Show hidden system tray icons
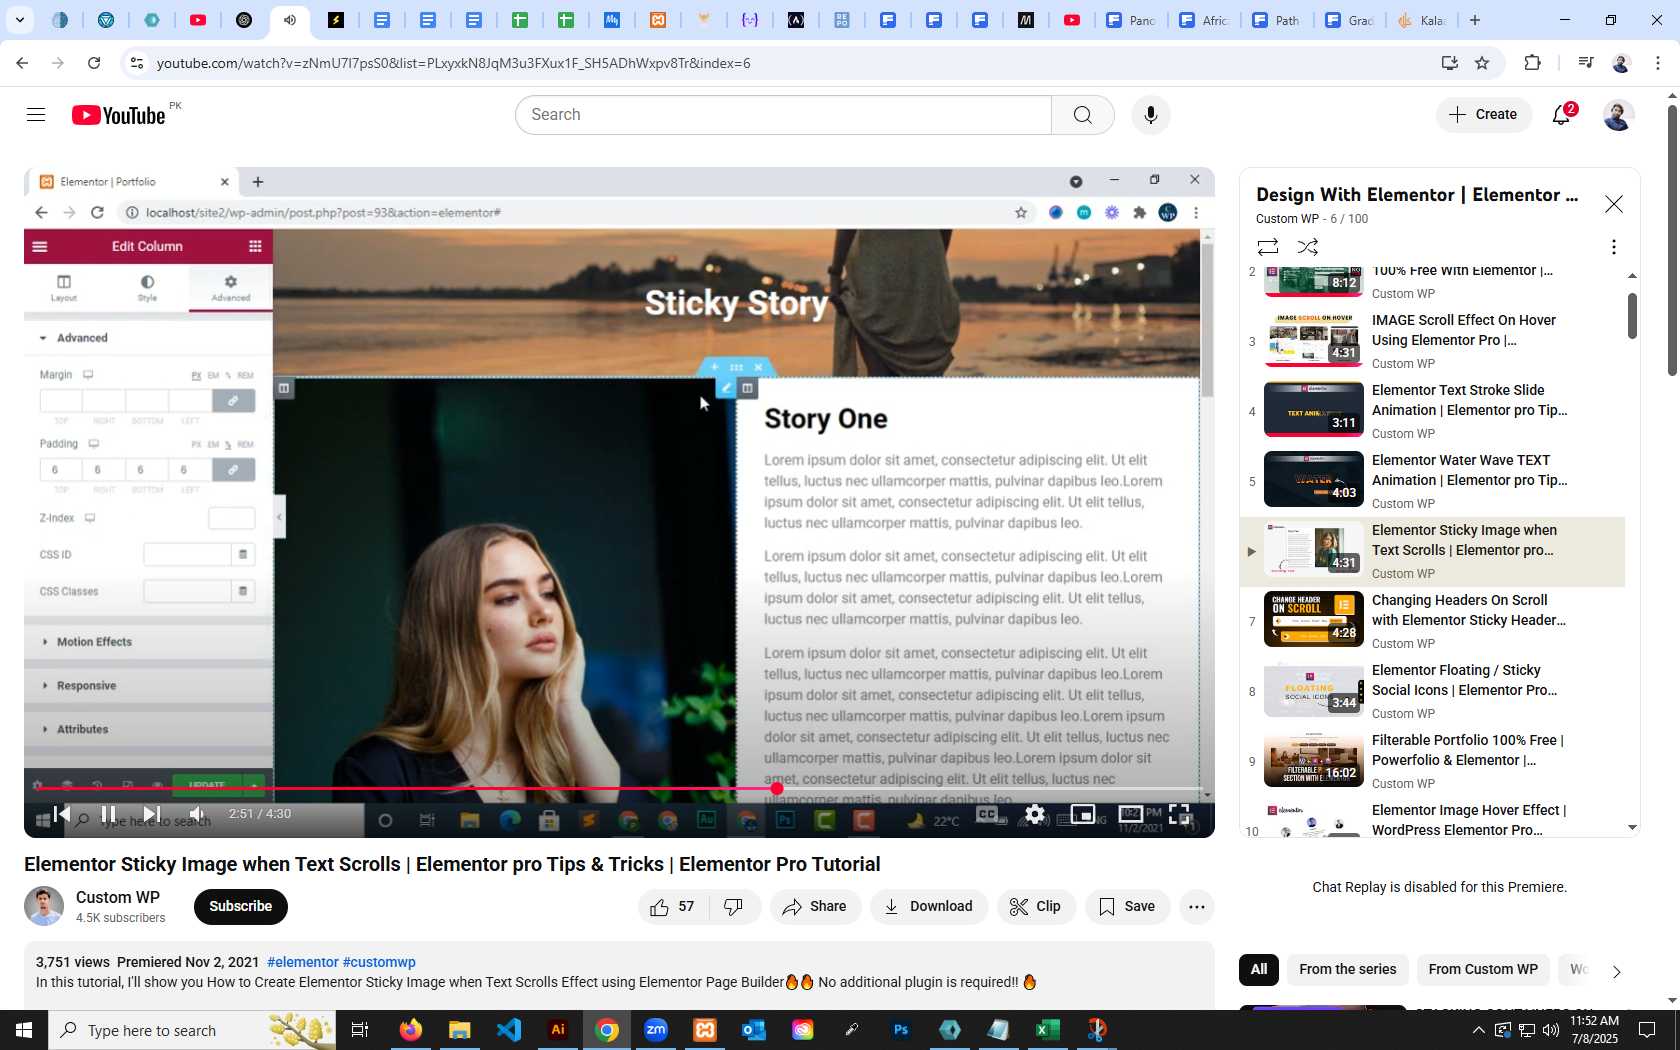1680x1050 pixels. point(1478,1030)
